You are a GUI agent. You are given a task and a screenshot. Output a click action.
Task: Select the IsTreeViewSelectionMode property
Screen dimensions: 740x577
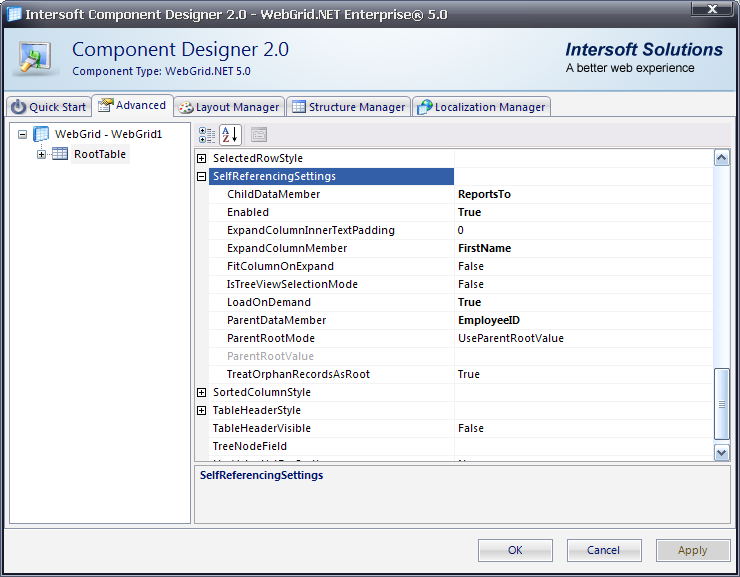click(331, 284)
